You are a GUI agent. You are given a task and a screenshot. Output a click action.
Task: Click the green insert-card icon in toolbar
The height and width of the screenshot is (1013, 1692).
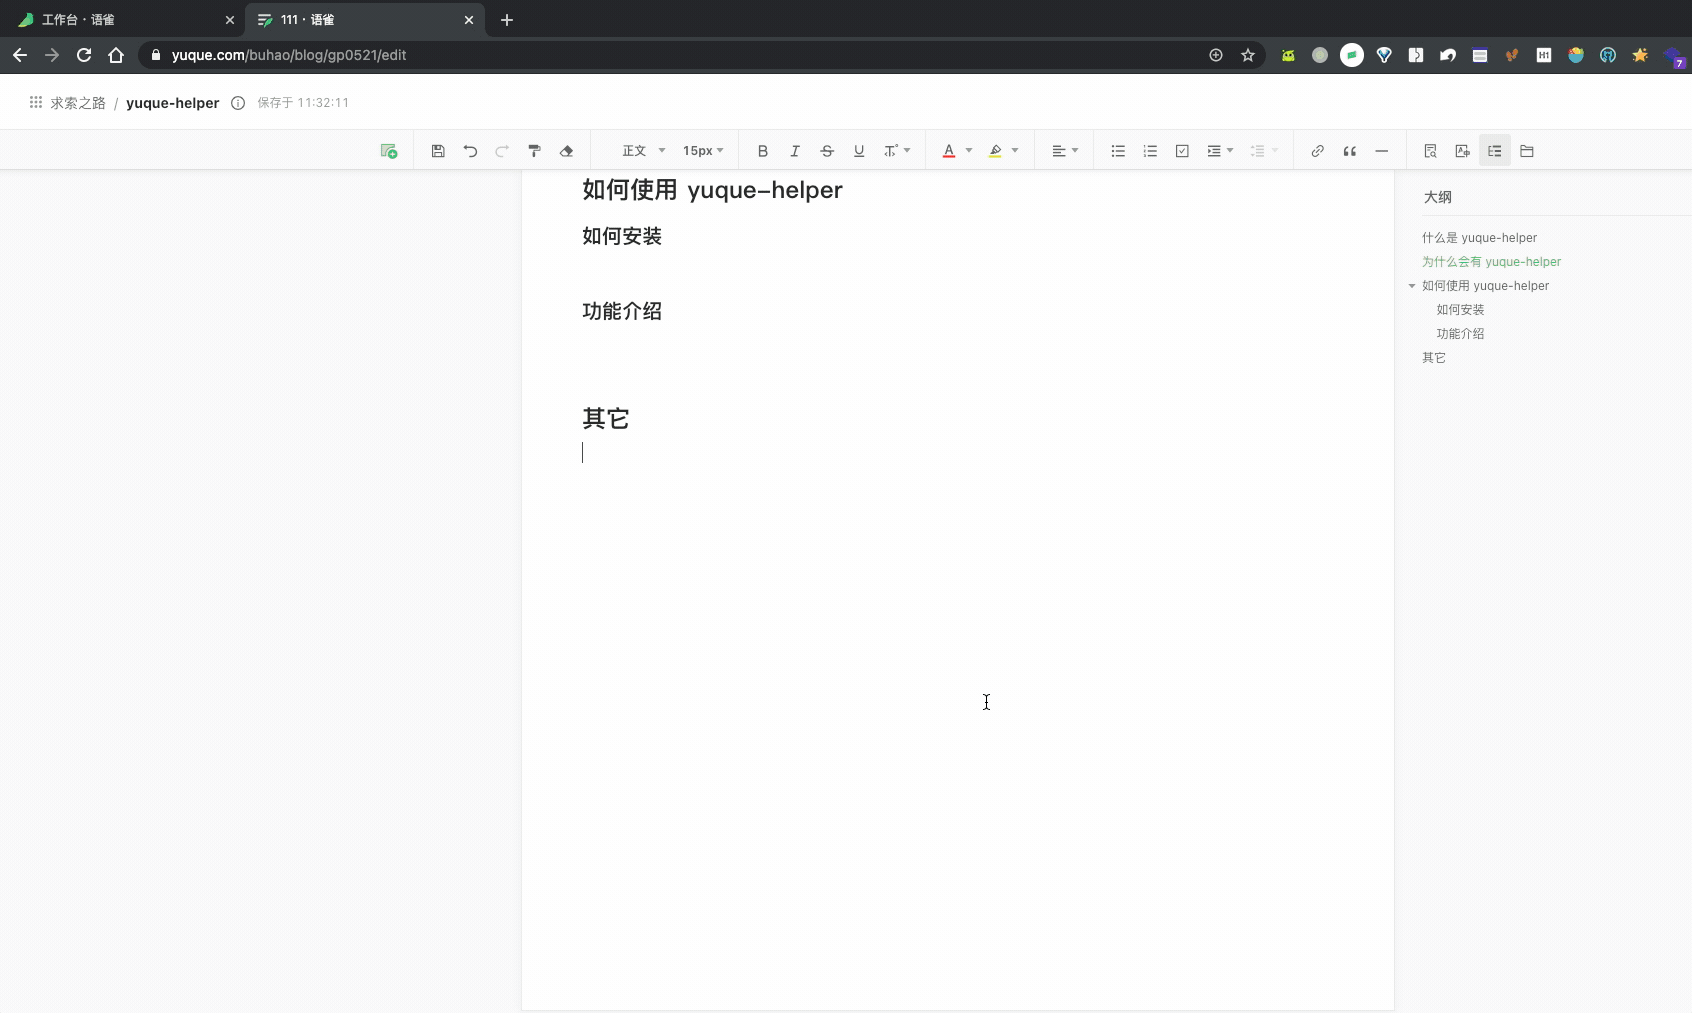click(389, 151)
